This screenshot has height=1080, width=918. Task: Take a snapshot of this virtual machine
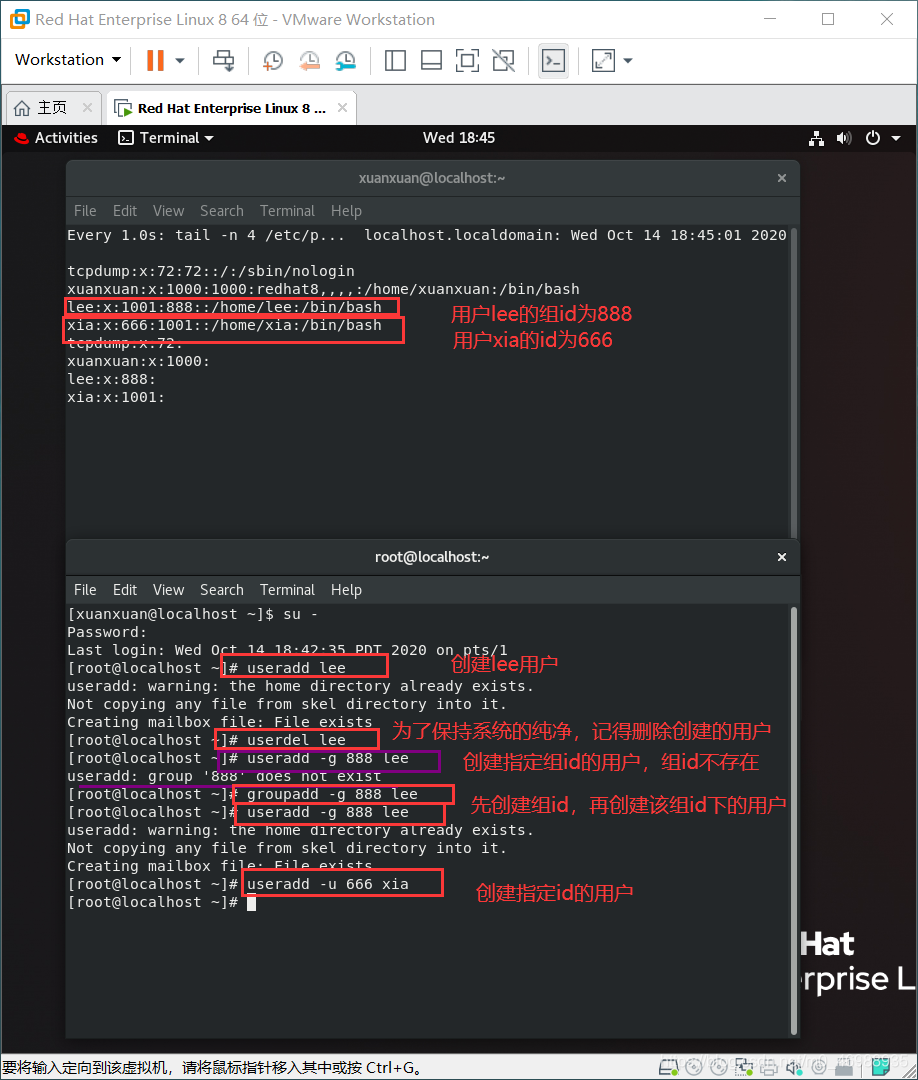(273, 61)
